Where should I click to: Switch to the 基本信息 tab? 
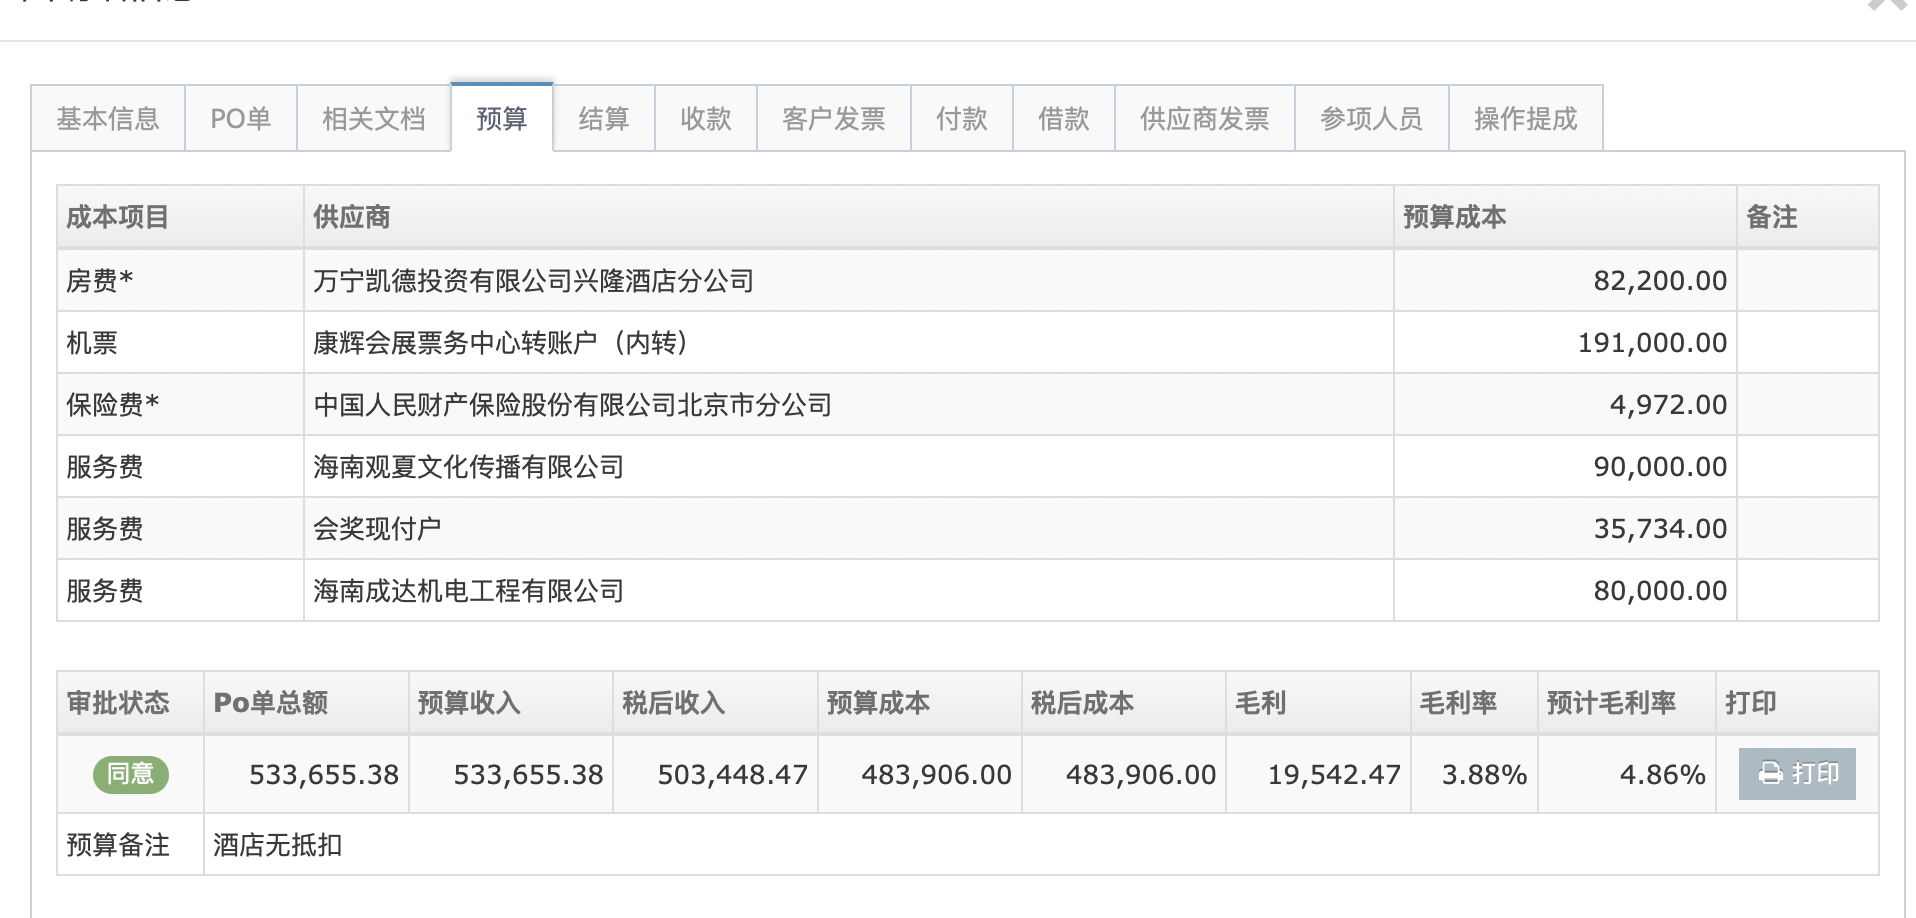108,119
